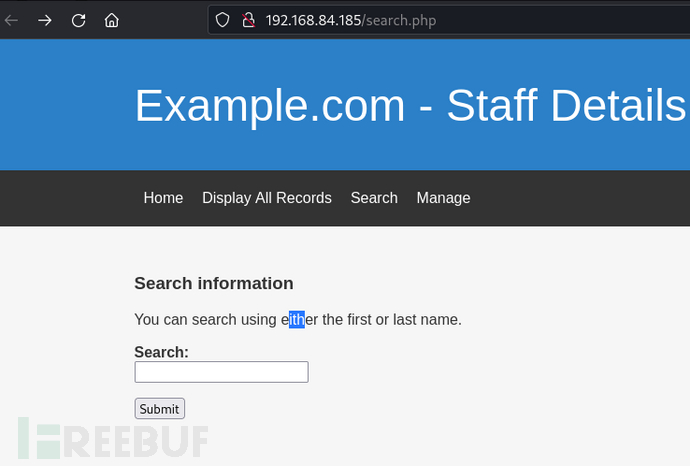Reload the current page
Viewport: 690px width, 466px height.
tap(78, 20)
